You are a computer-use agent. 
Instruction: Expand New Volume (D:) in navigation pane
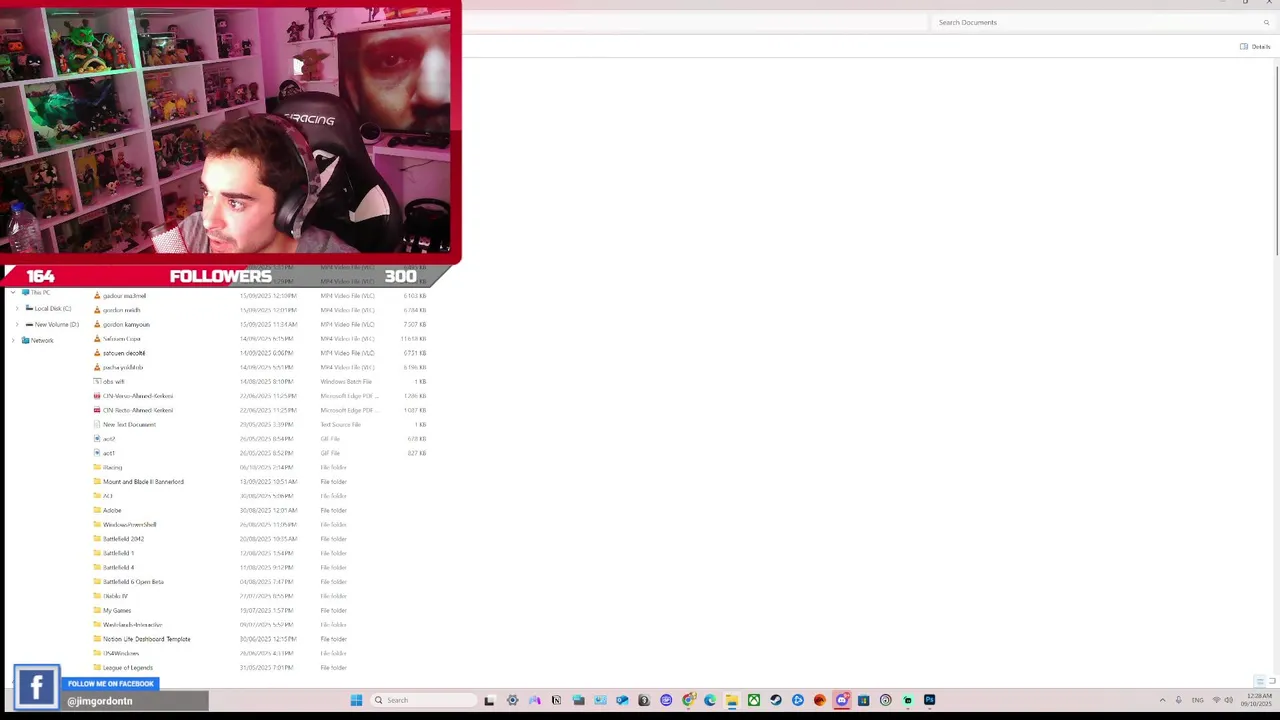[x=17, y=325]
